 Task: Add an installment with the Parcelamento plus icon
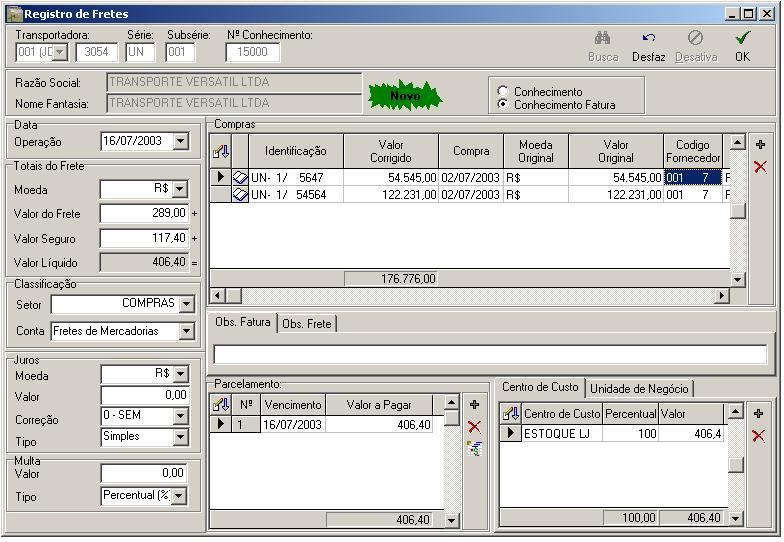[x=474, y=405]
